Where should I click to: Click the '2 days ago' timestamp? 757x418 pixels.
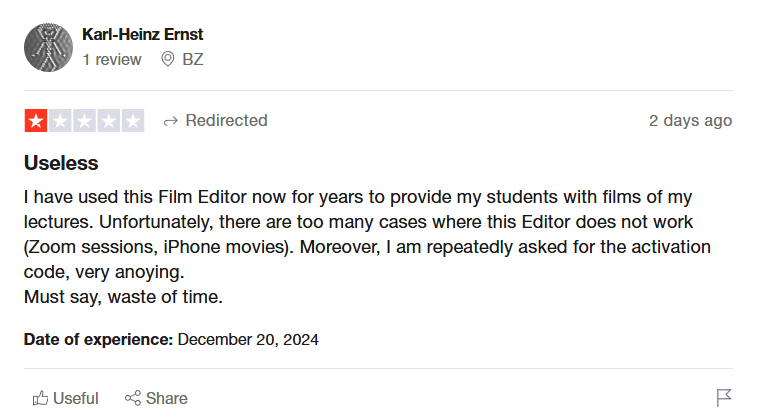point(690,121)
